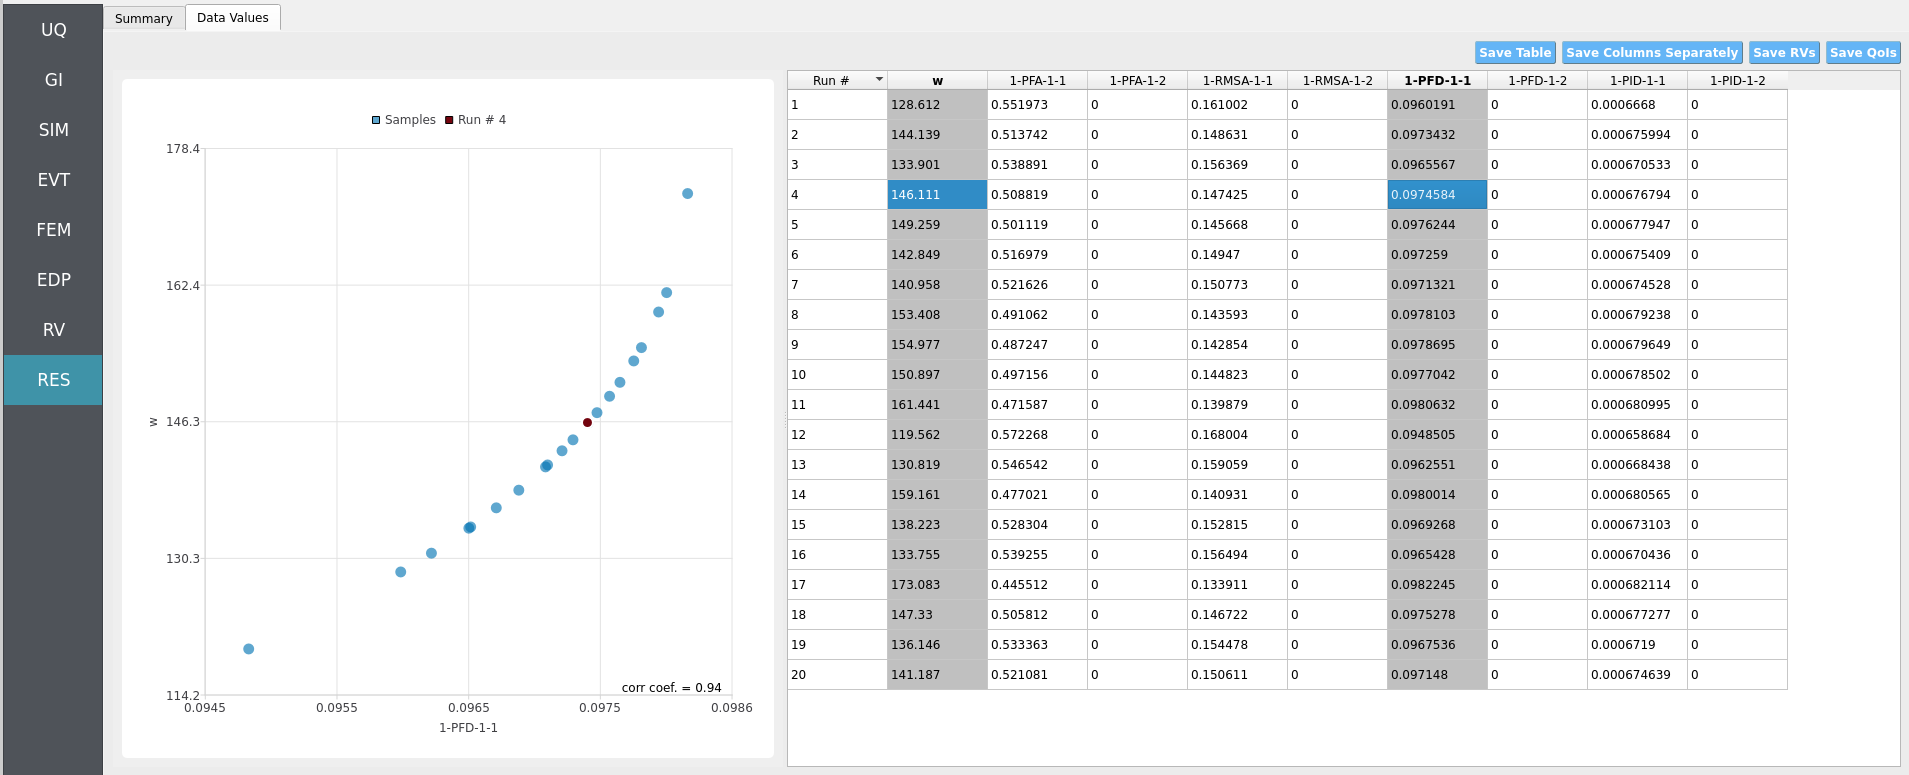Viewport: 1909px width, 775px height.
Task: Sort by Run # column sort arrow
Action: coord(879,79)
